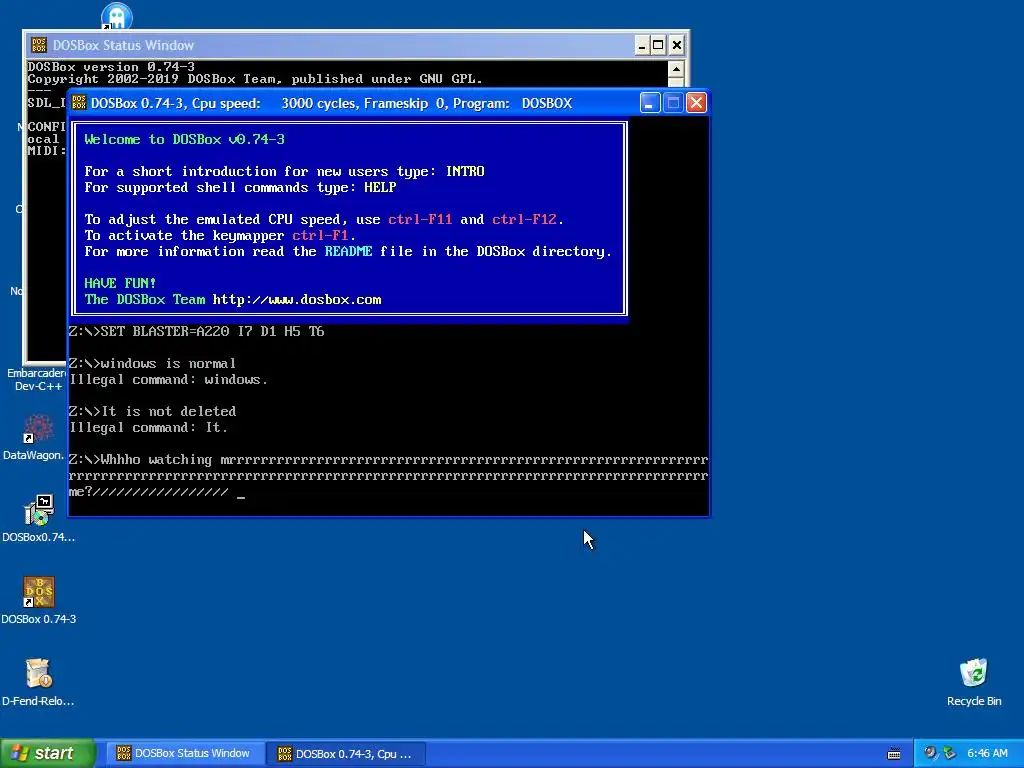Click the first system tray security icon
1024x768 pixels.
point(930,753)
